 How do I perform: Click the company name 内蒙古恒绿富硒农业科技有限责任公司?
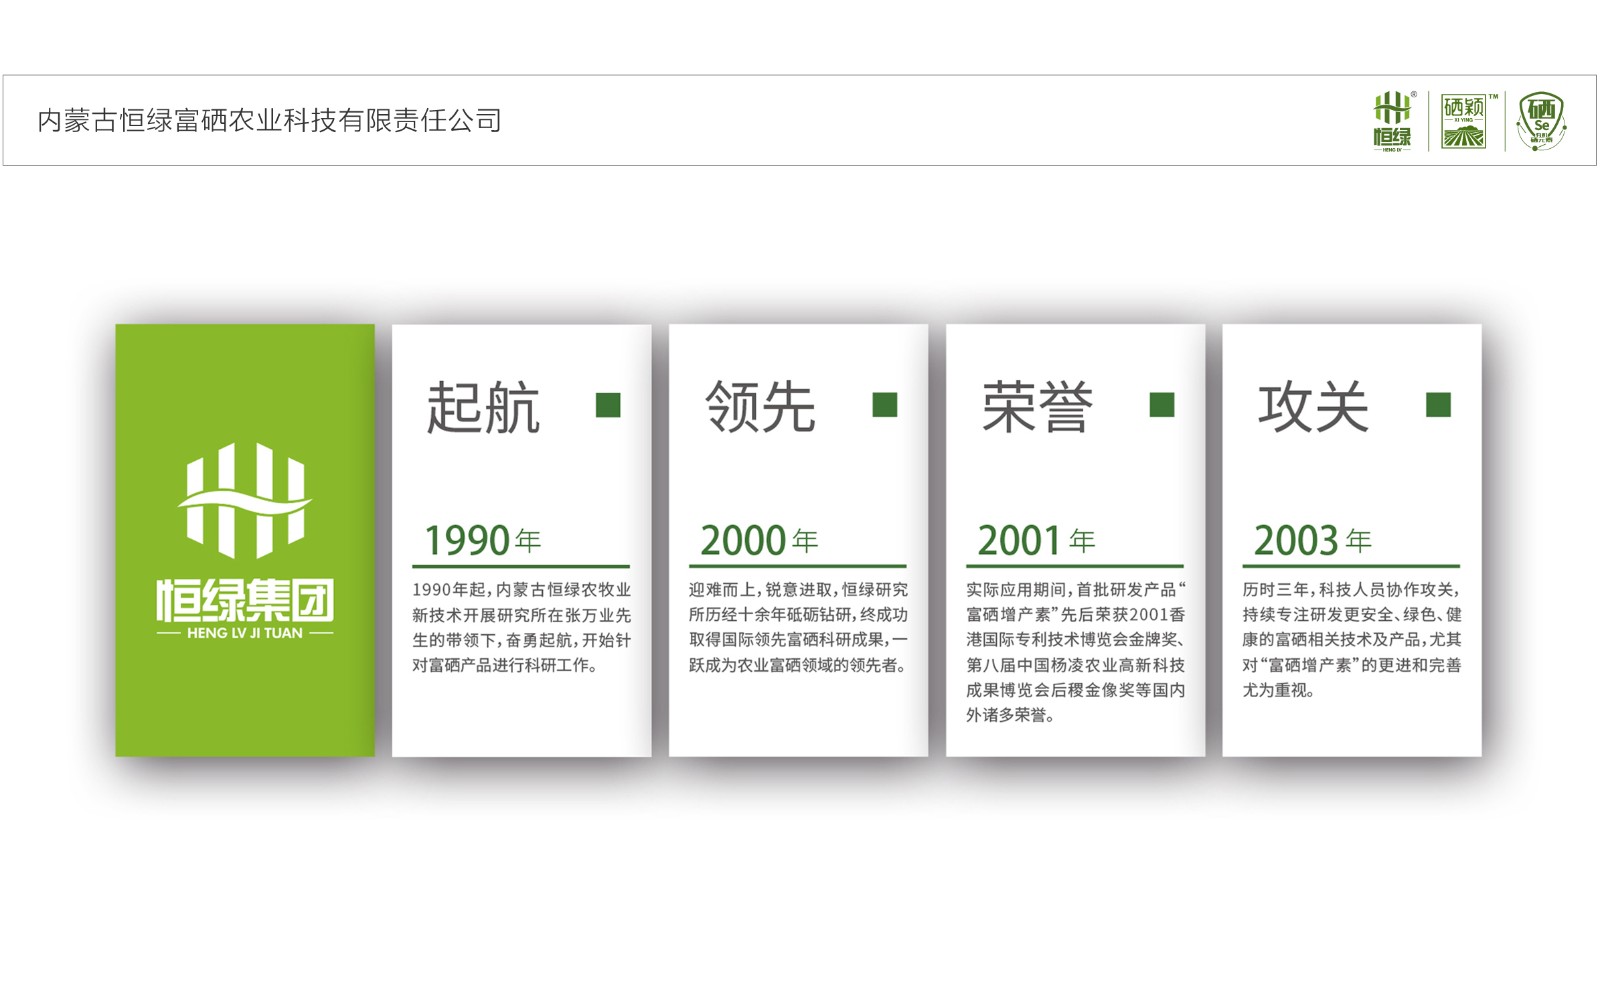(x=269, y=121)
